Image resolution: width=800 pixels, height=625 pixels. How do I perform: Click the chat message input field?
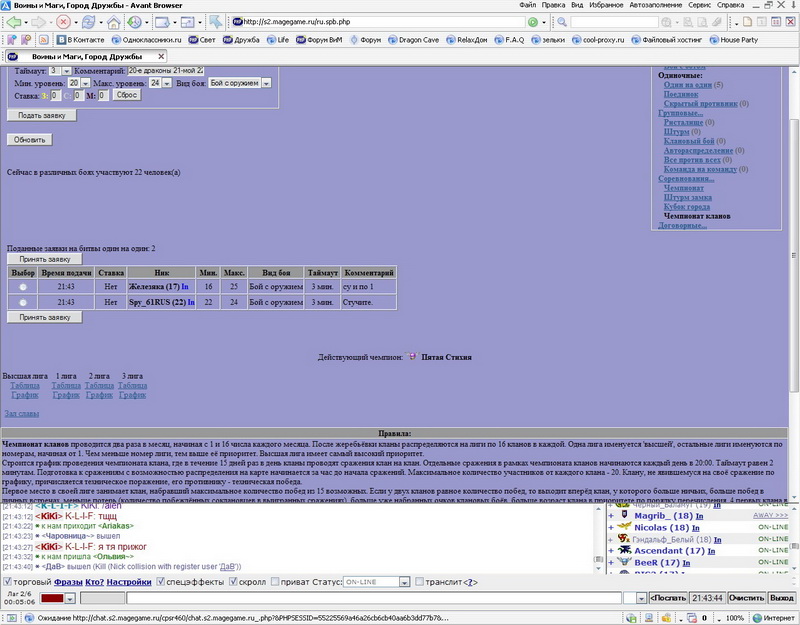coord(373,598)
